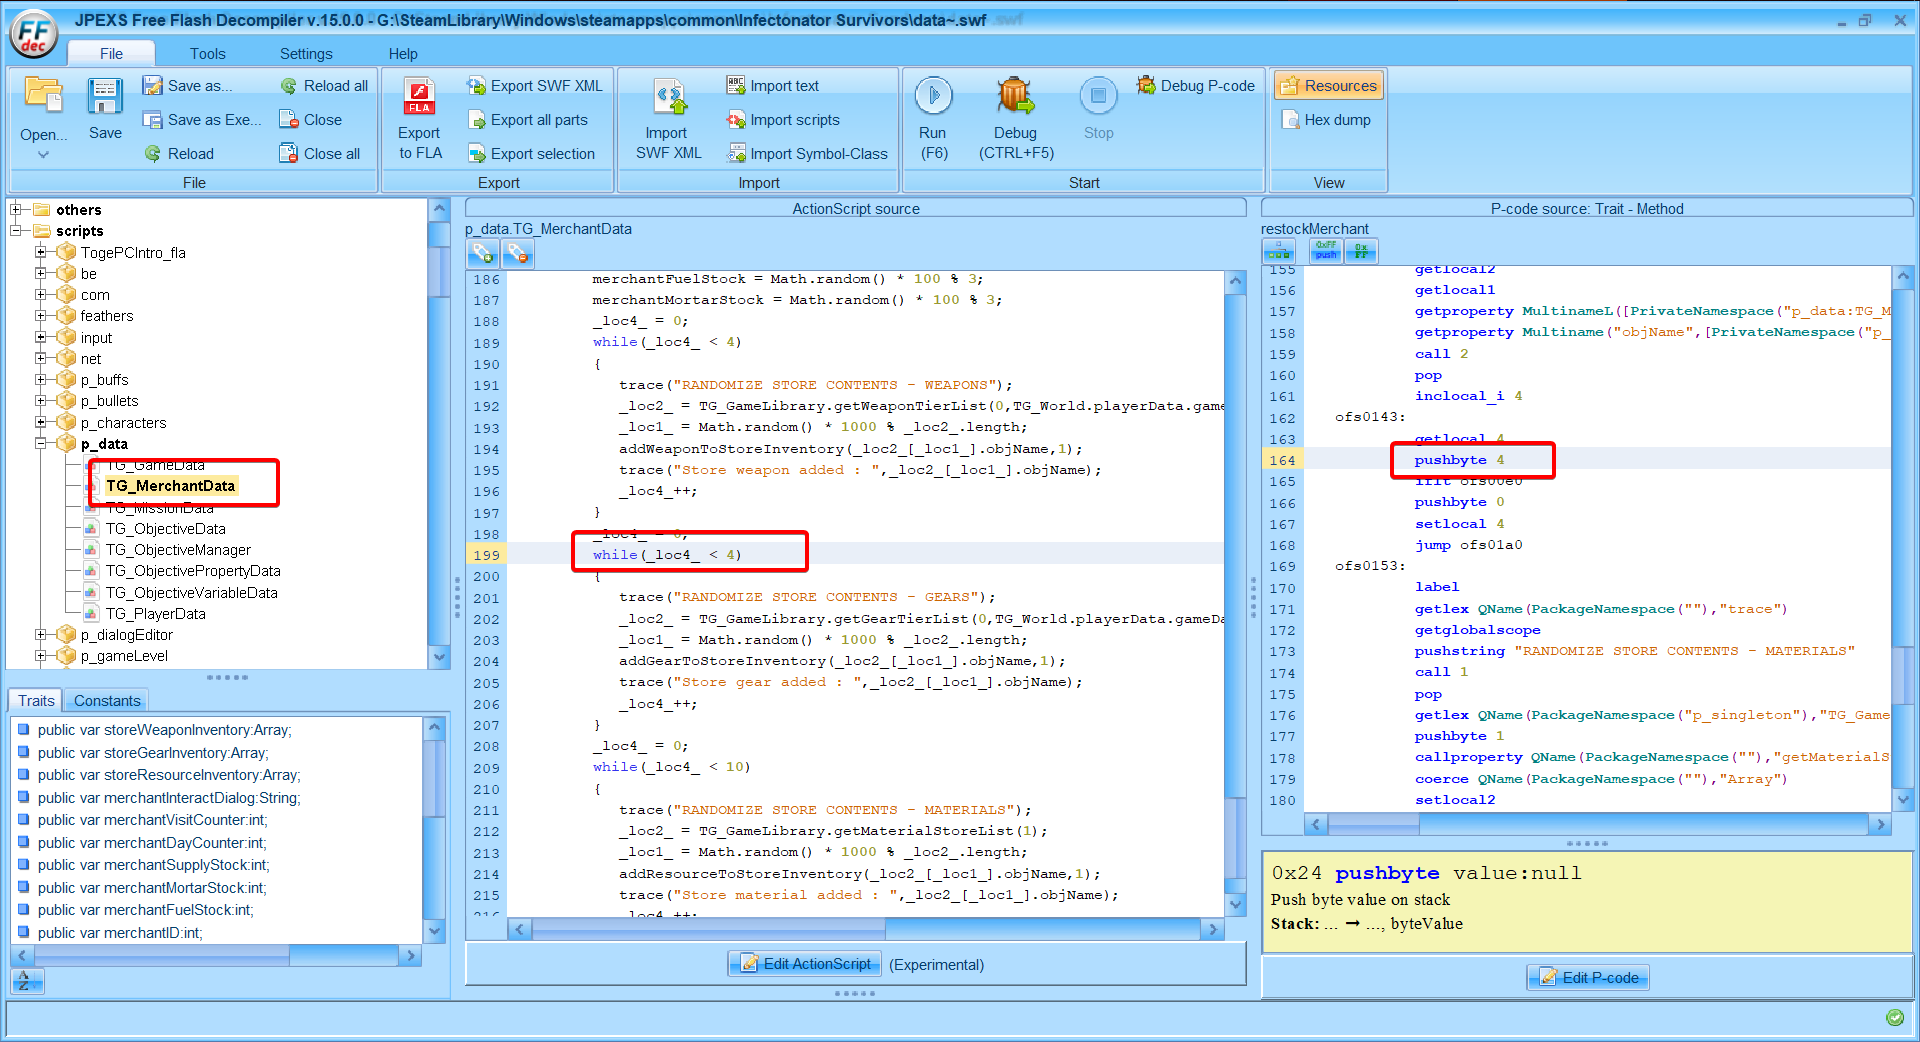Select the storeWeaponInventory:Array trait
The image size is (1920, 1042).
165,730
